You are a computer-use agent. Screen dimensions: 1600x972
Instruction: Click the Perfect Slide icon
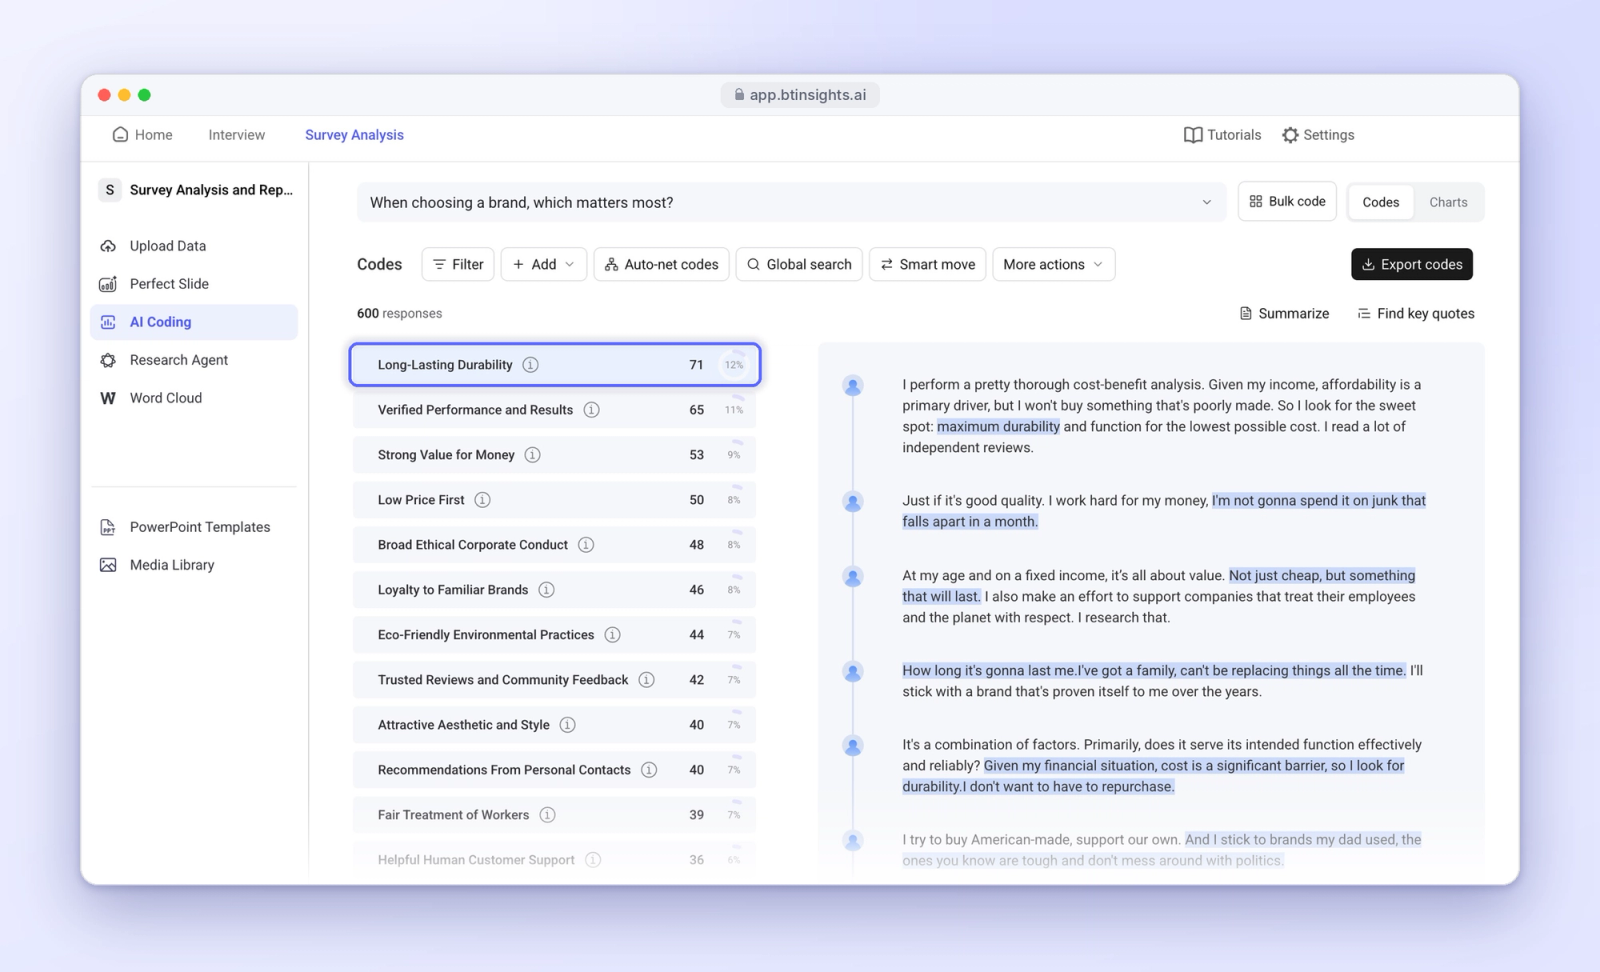(108, 284)
